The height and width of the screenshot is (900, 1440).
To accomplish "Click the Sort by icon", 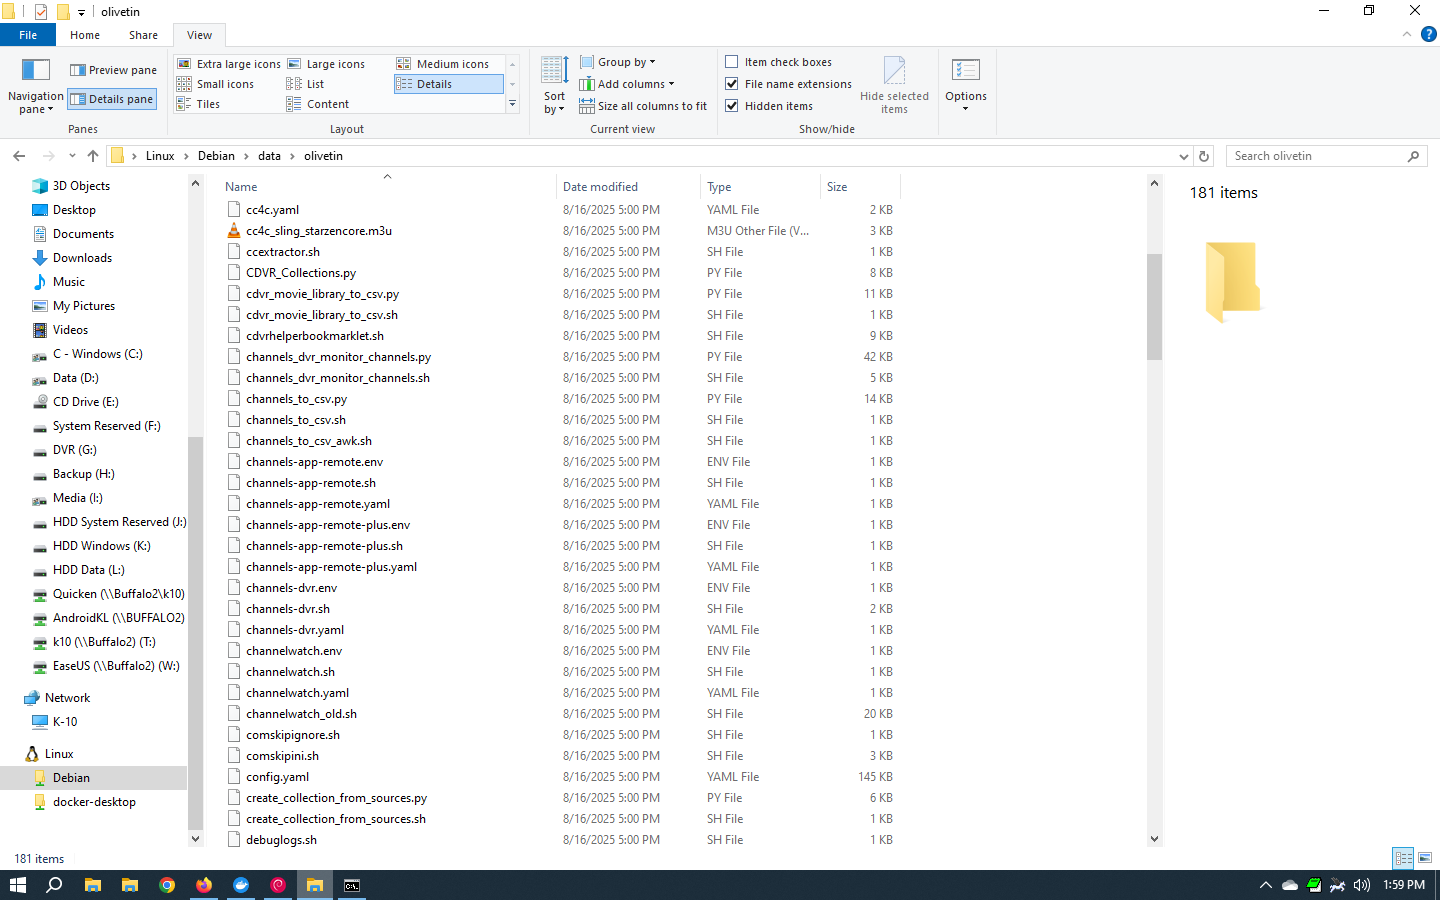I will (554, 72).
